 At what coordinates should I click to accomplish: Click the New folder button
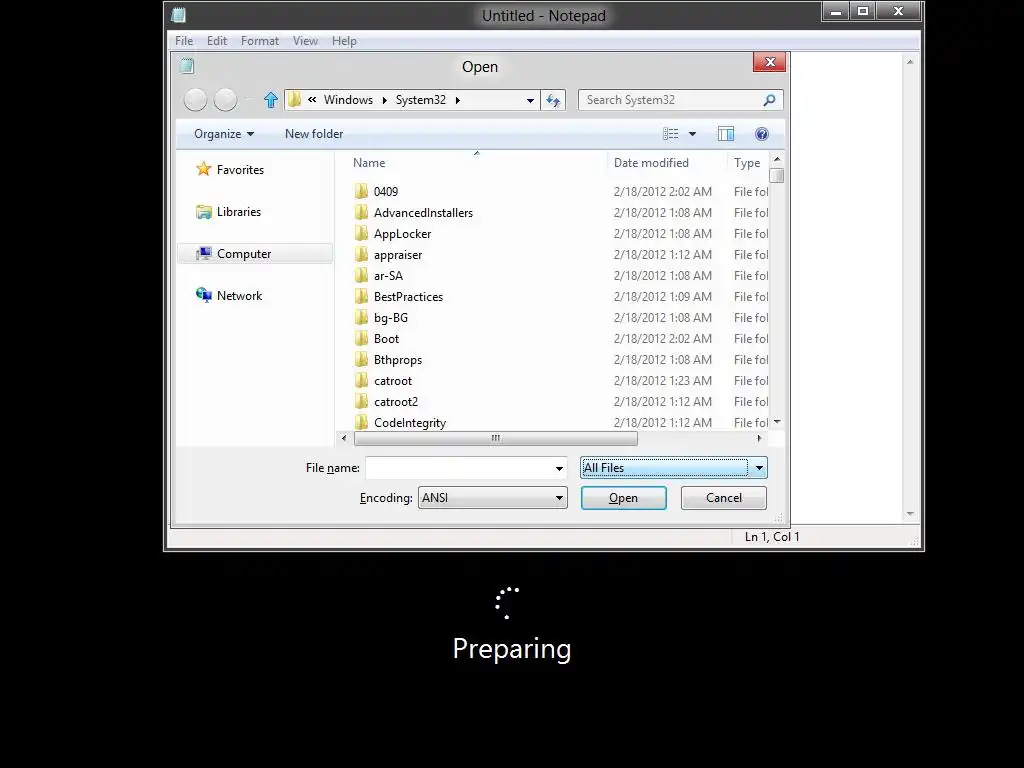(x=314, y=134)
